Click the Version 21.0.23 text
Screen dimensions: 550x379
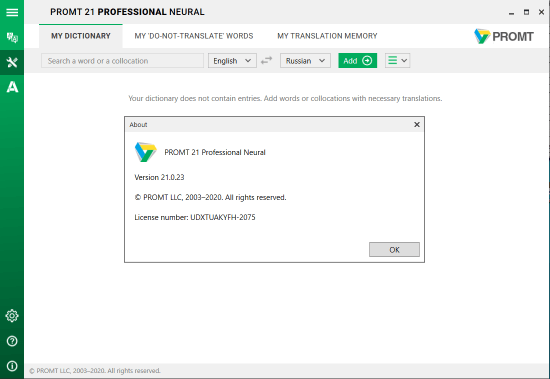[x=159, y=177]
